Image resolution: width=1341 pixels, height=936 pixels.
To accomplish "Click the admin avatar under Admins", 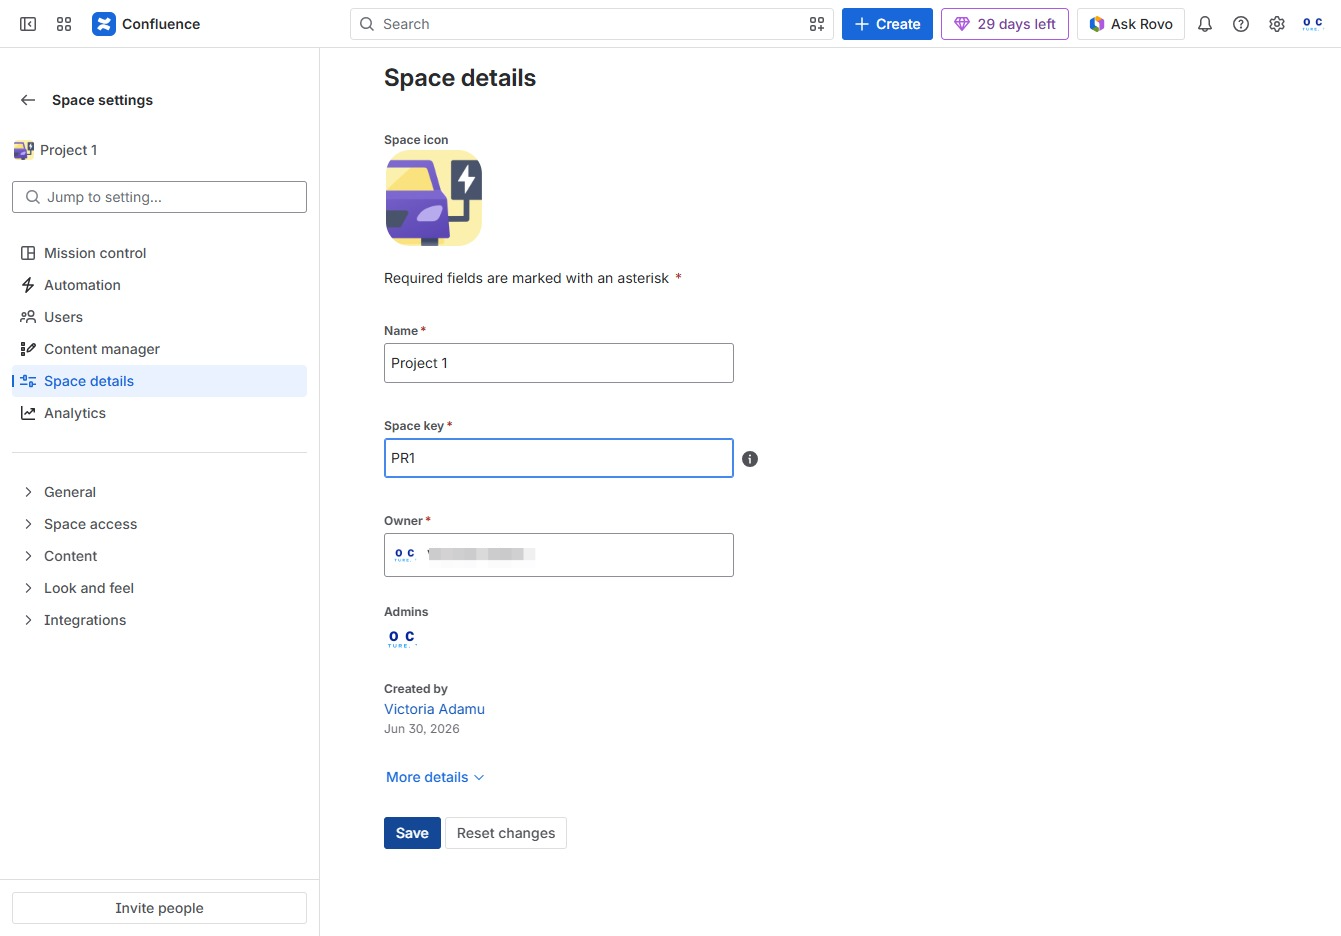I will coord(402,638).
